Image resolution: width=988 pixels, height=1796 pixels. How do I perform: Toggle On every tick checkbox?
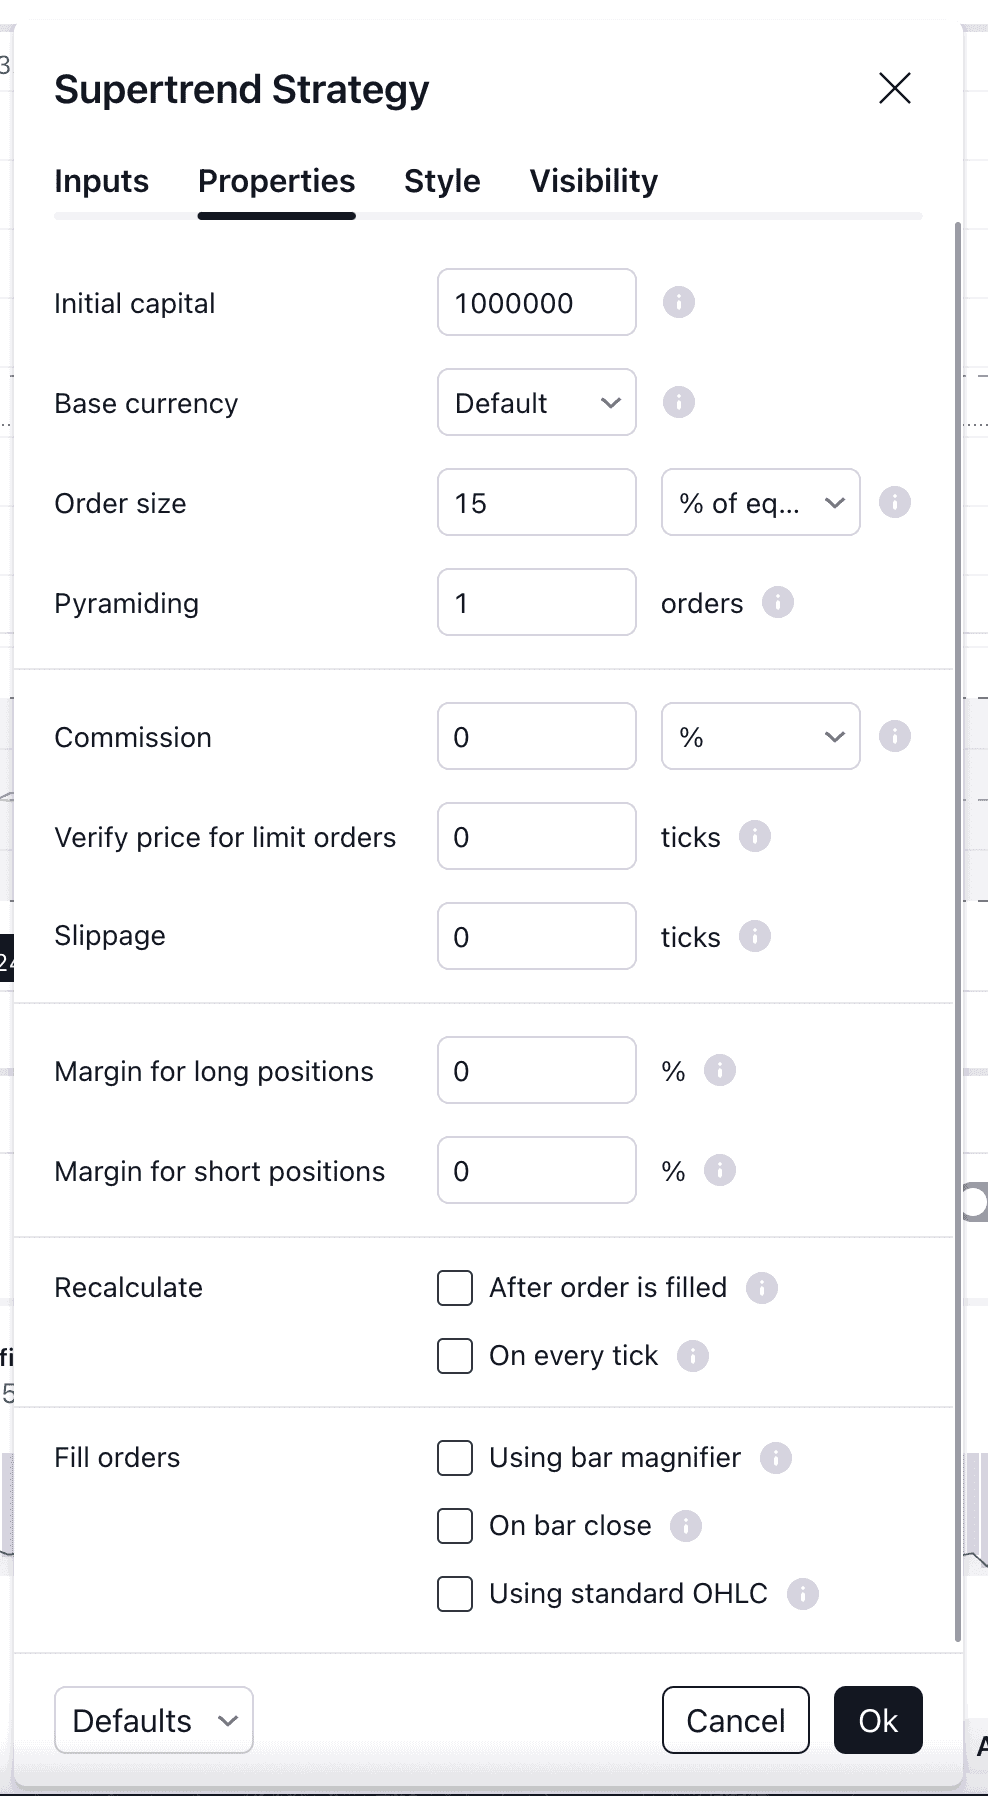click(455, 1356)
